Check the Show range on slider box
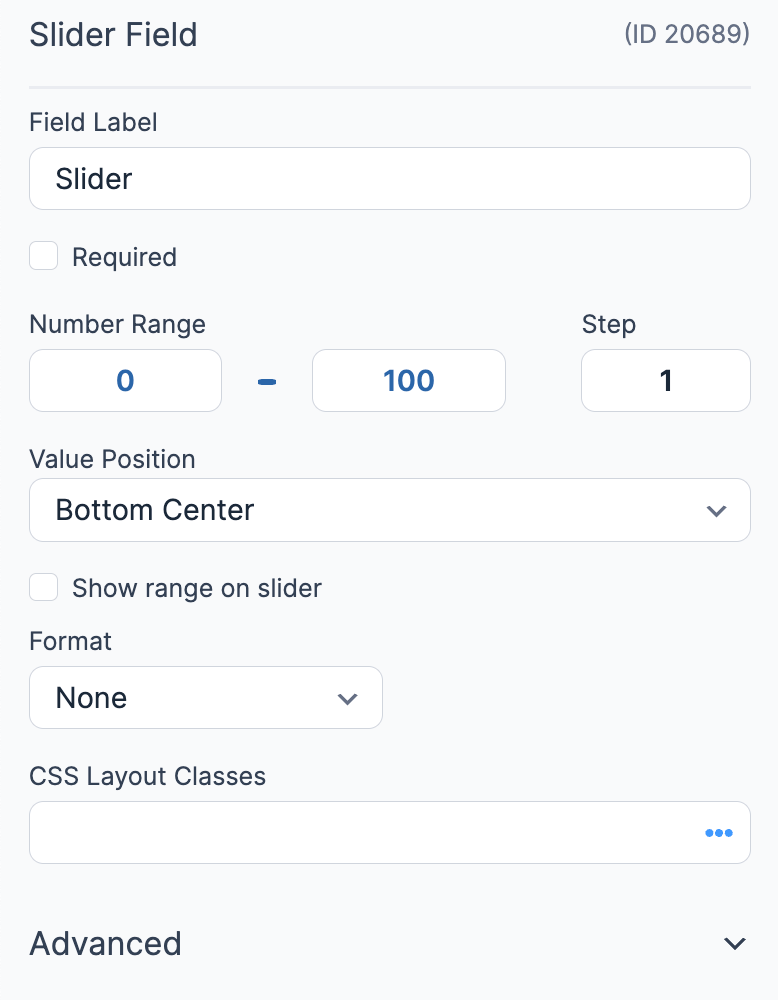Image resolution: width=780 pixels, height=1000 pixels. (43, 587)
